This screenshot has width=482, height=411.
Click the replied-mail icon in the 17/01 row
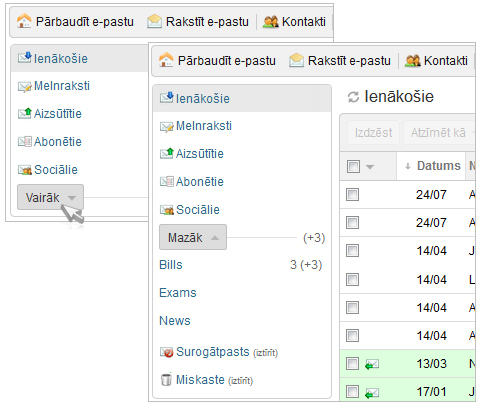[372, 392]
